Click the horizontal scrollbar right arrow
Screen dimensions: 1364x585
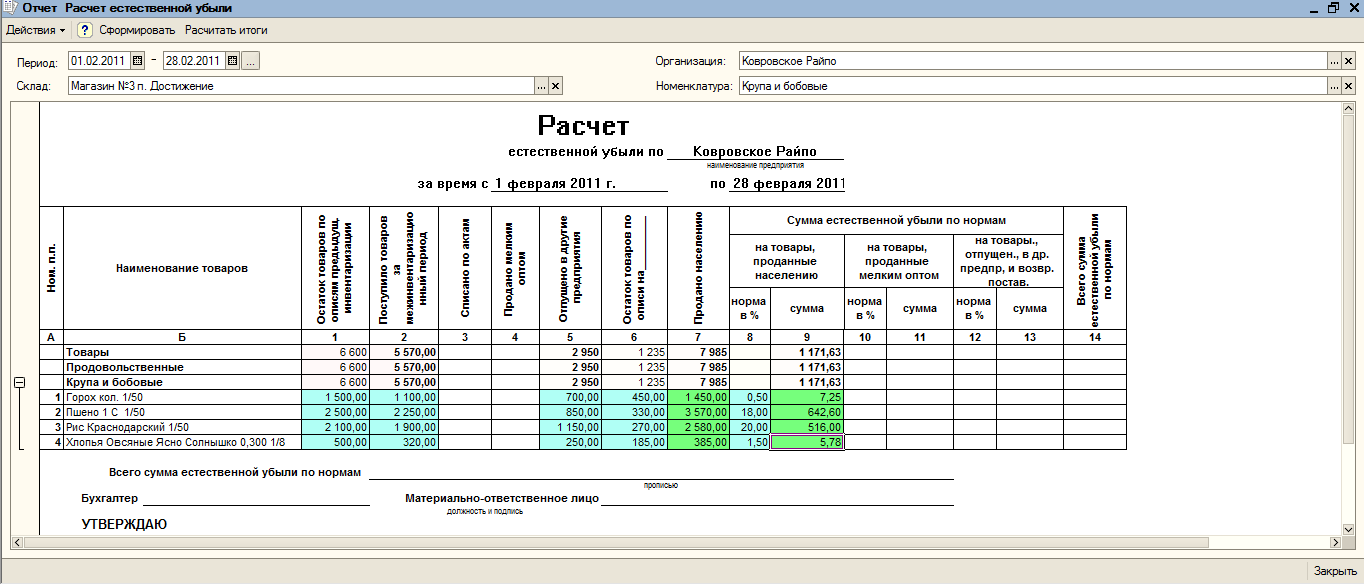[x=1334, y=542]
